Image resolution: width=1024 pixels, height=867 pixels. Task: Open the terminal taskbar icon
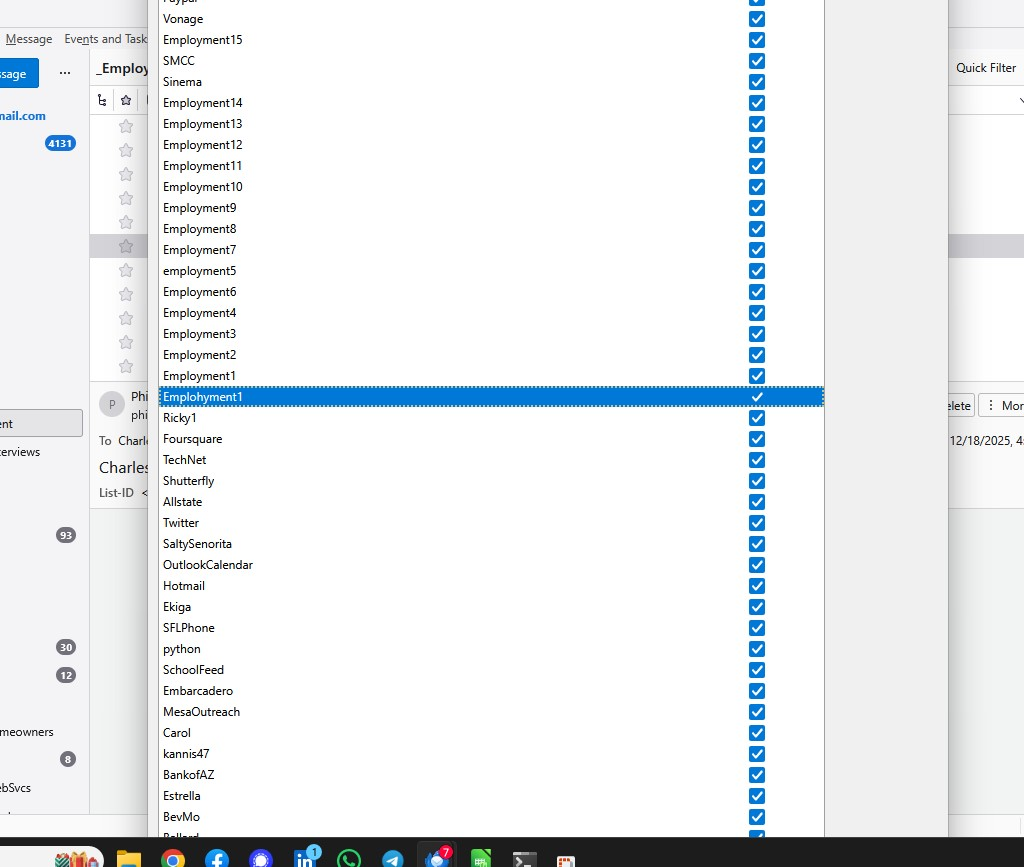524,859
